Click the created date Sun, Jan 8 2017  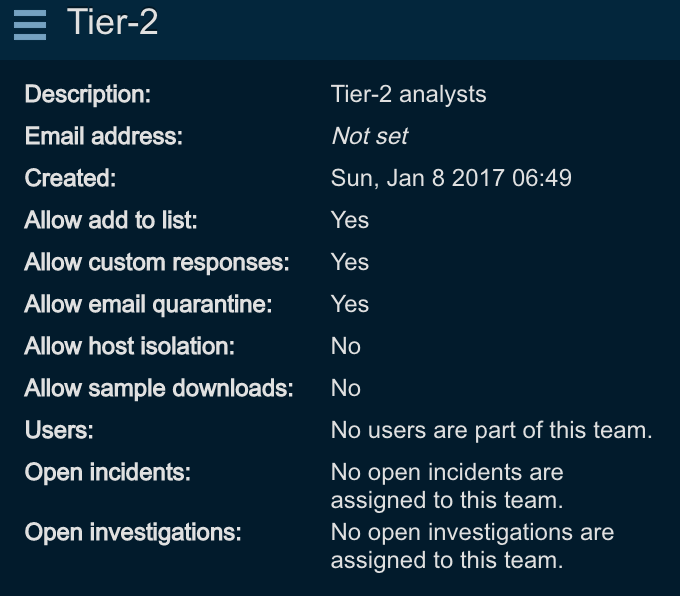coord(451,179)
